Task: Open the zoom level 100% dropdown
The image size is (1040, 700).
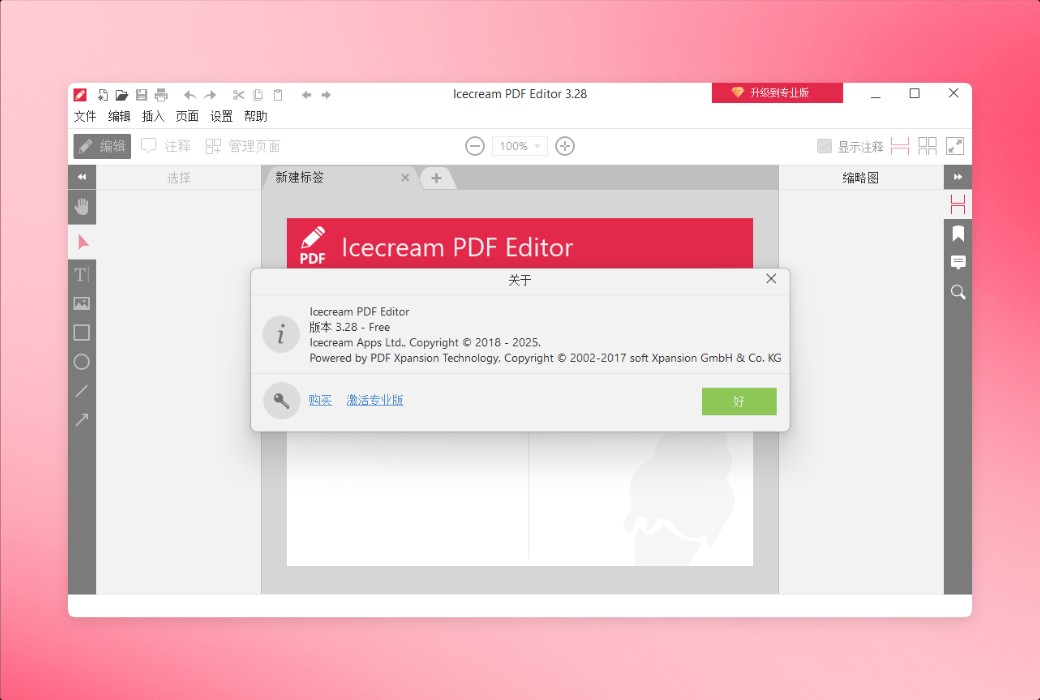Action: [x=519, y=146]
